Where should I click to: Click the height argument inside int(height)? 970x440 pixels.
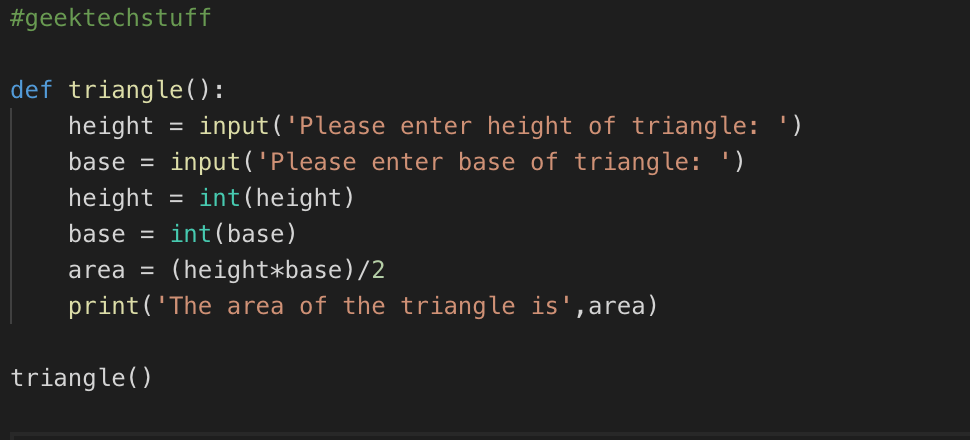300,198
